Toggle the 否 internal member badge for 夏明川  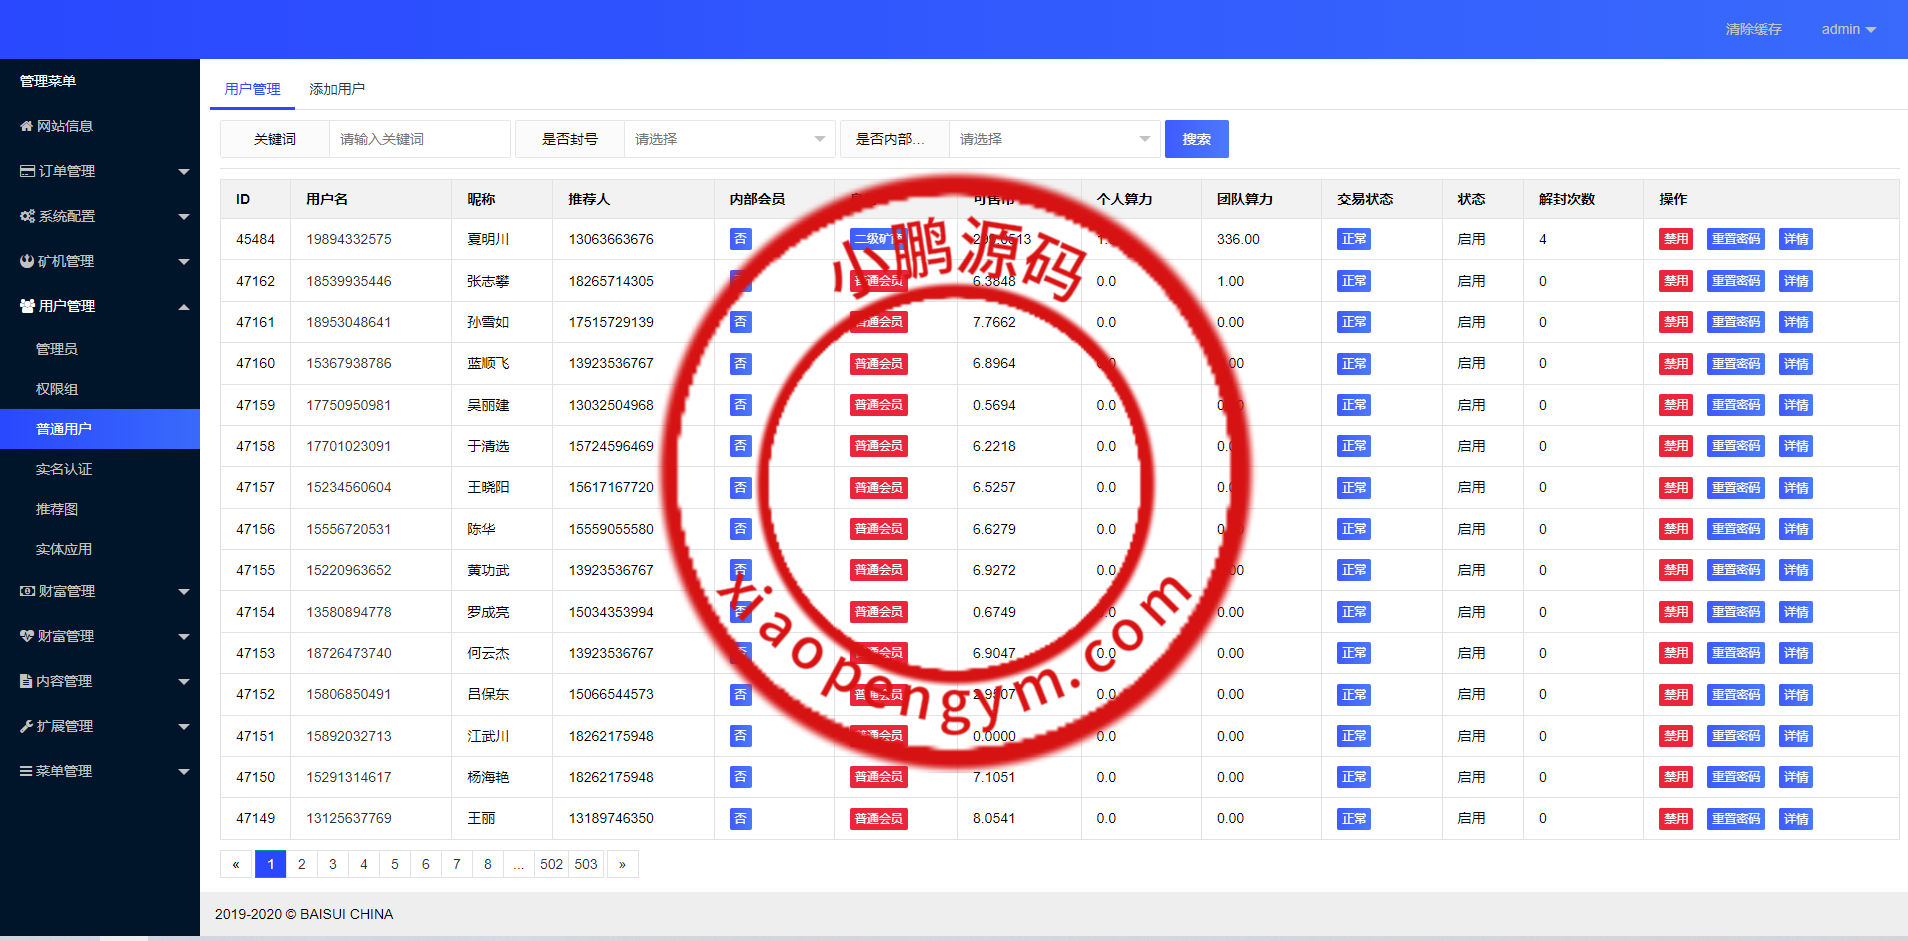740,238
